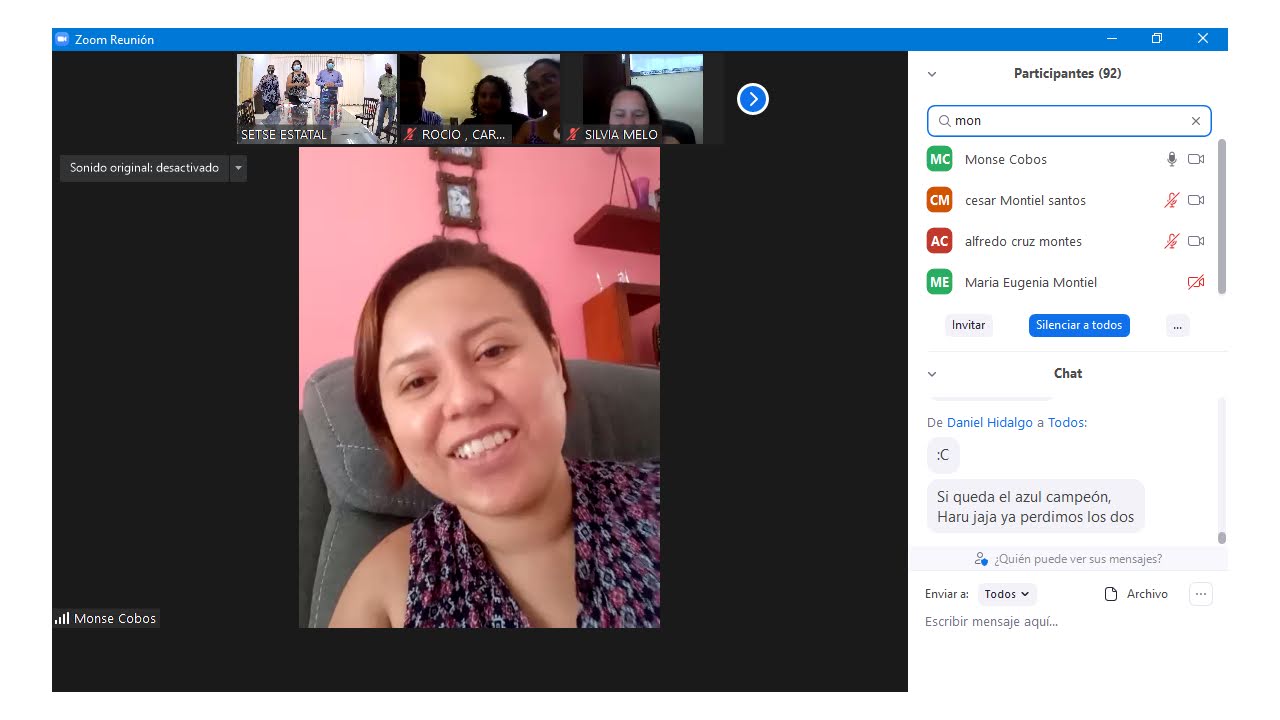Minimize the Zoom Reunión window
Viewport: 1280px width, 720px height.
coord(1112,39)
